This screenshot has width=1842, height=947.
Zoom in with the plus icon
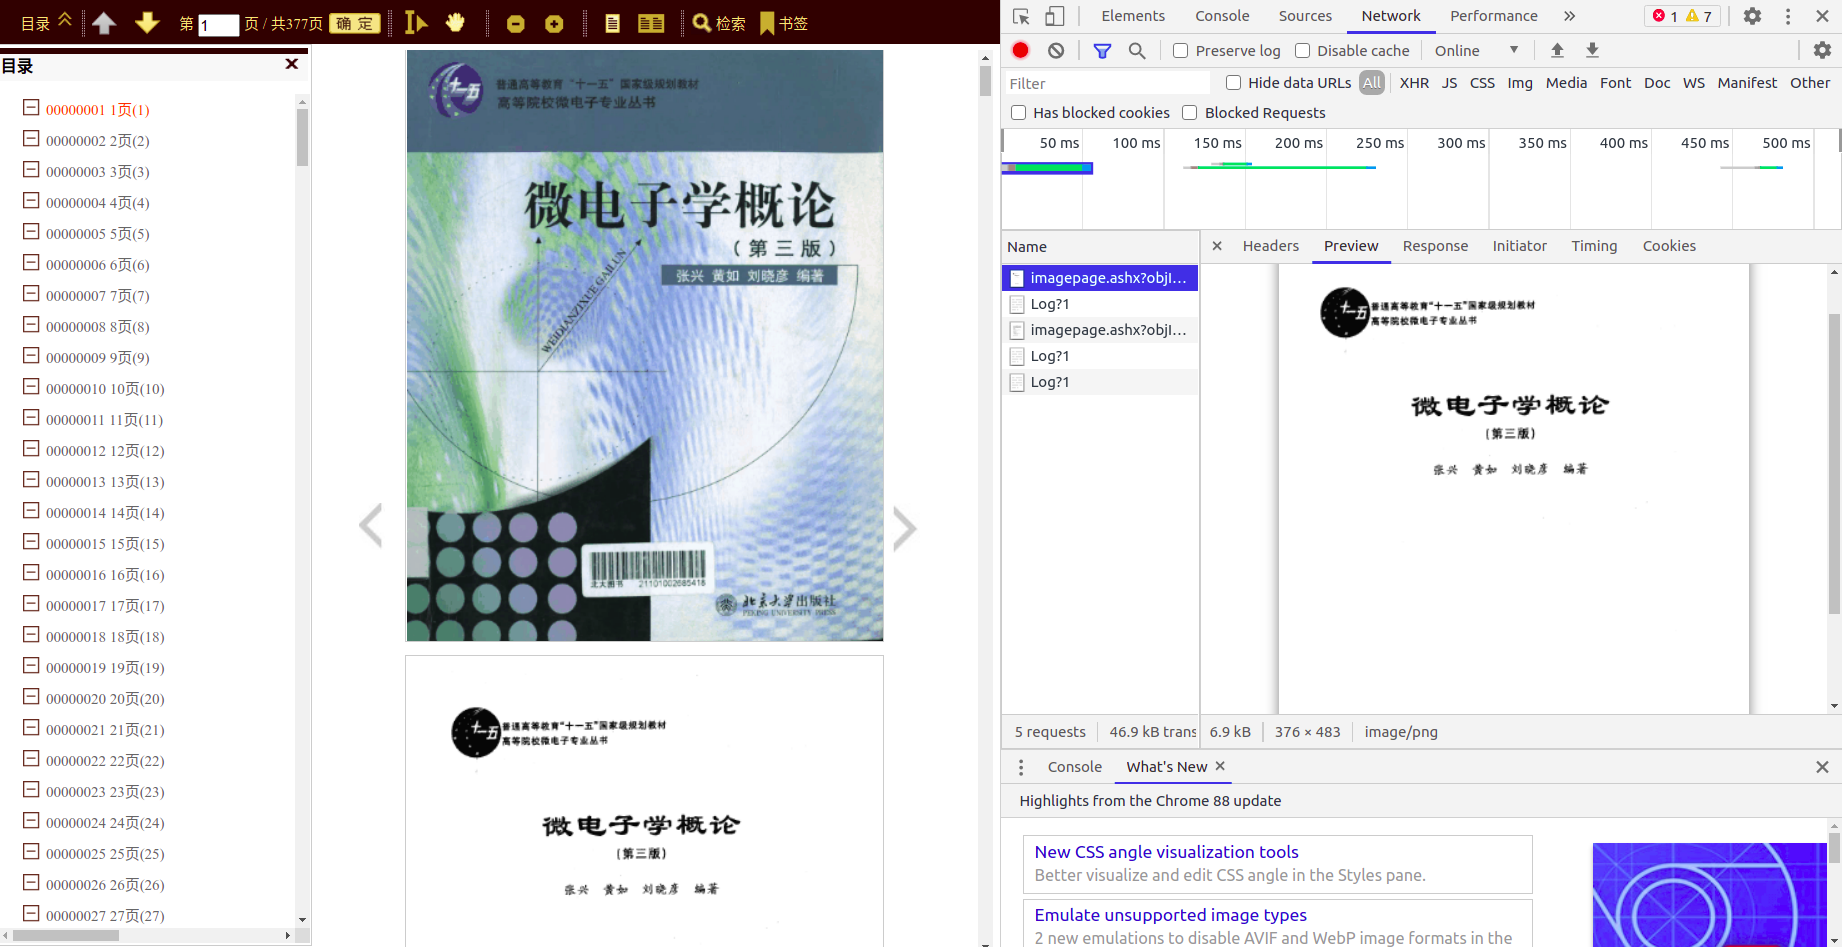[x=554, y=24]
